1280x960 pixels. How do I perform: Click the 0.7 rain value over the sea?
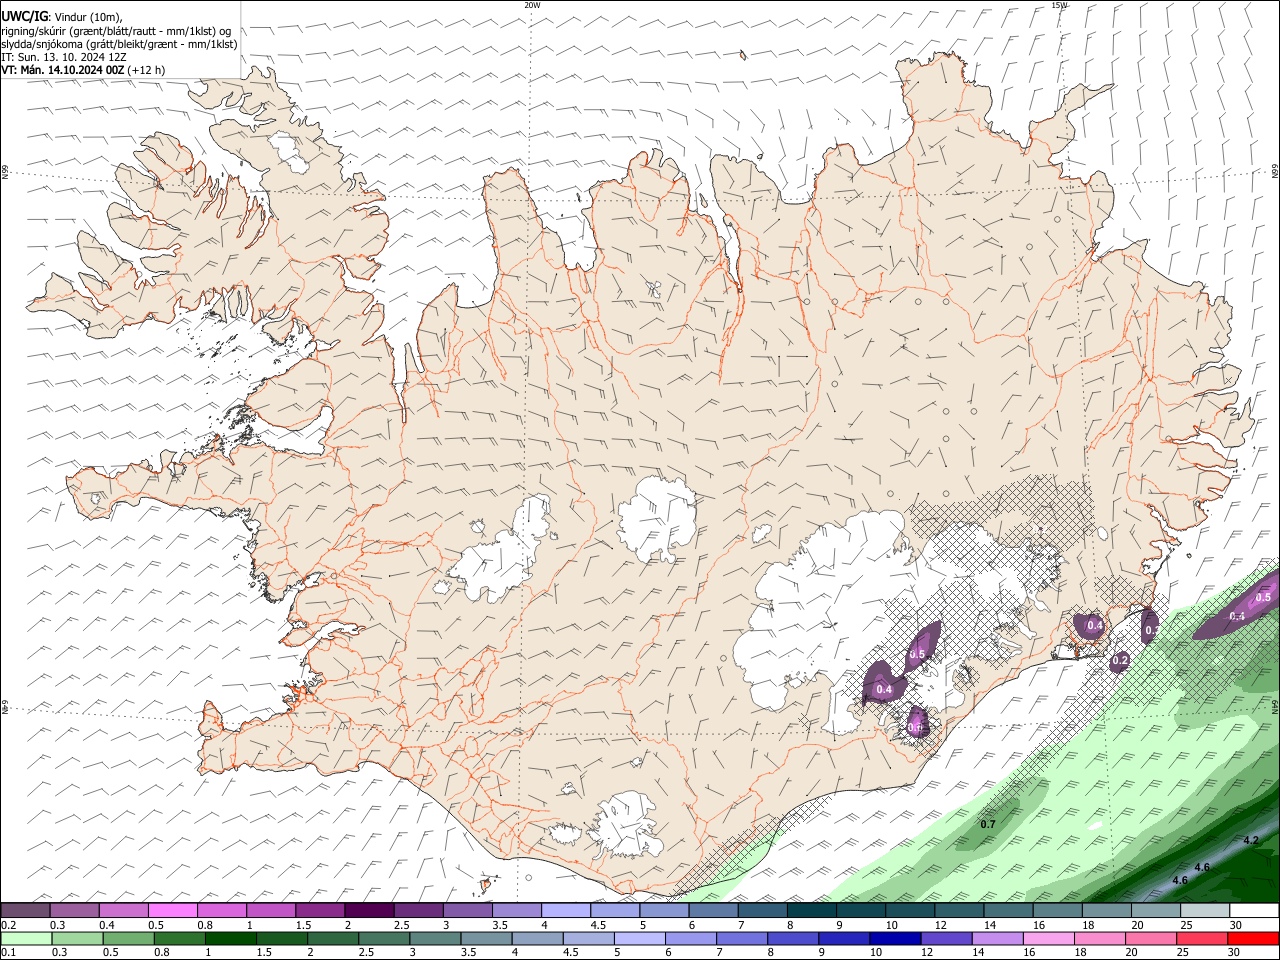988,824
